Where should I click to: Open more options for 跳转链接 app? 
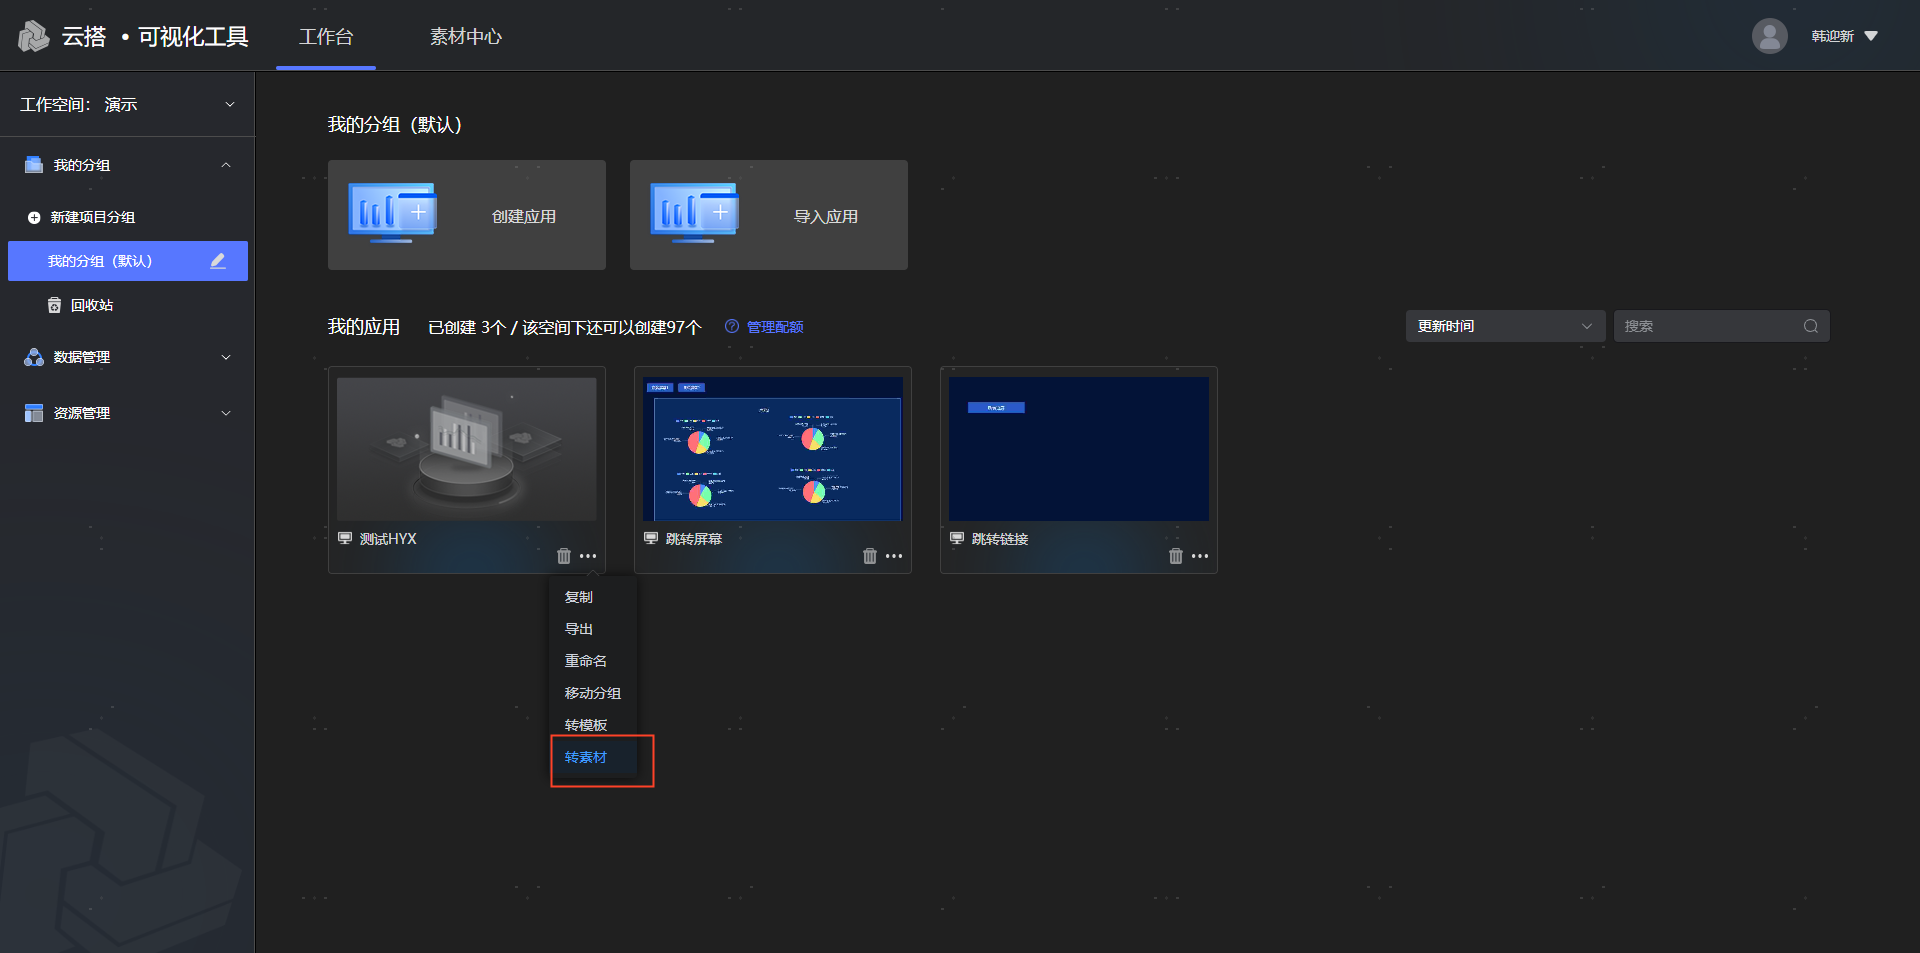pyautogui.click(x=1200, y=556)
